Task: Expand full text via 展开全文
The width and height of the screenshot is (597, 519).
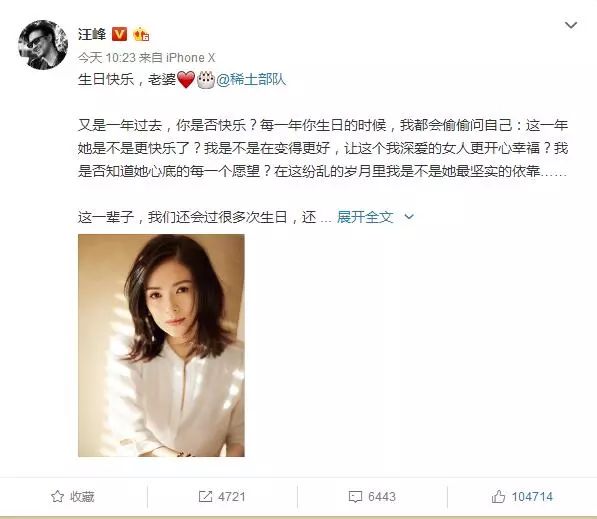Action: (x=365, y=217)
